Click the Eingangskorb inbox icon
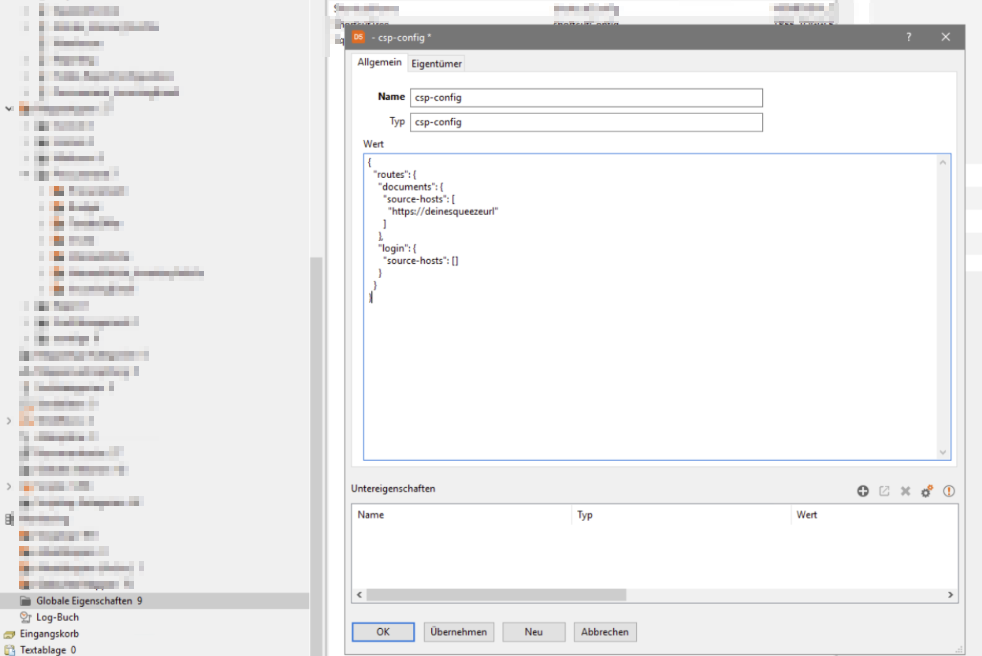This screenshot has height=656, width=982. tap(9, 634)
